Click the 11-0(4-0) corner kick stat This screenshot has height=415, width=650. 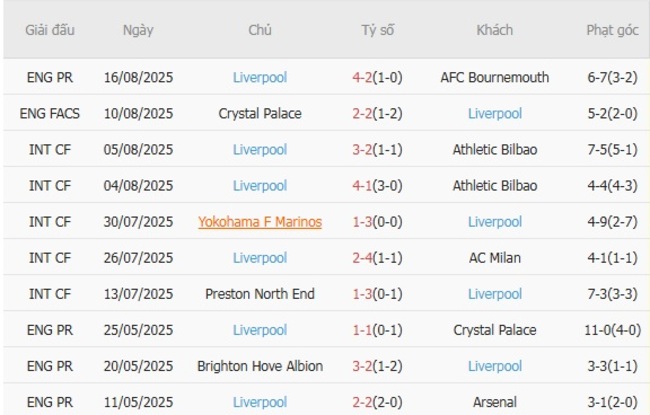tap(612, 329)
